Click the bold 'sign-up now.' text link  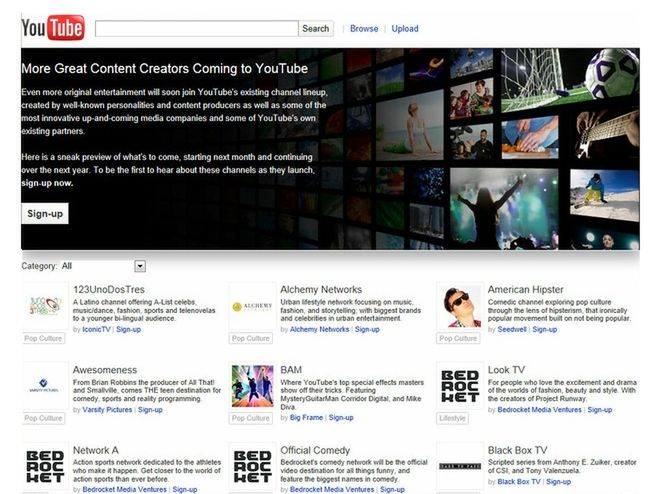coord(47,183)
